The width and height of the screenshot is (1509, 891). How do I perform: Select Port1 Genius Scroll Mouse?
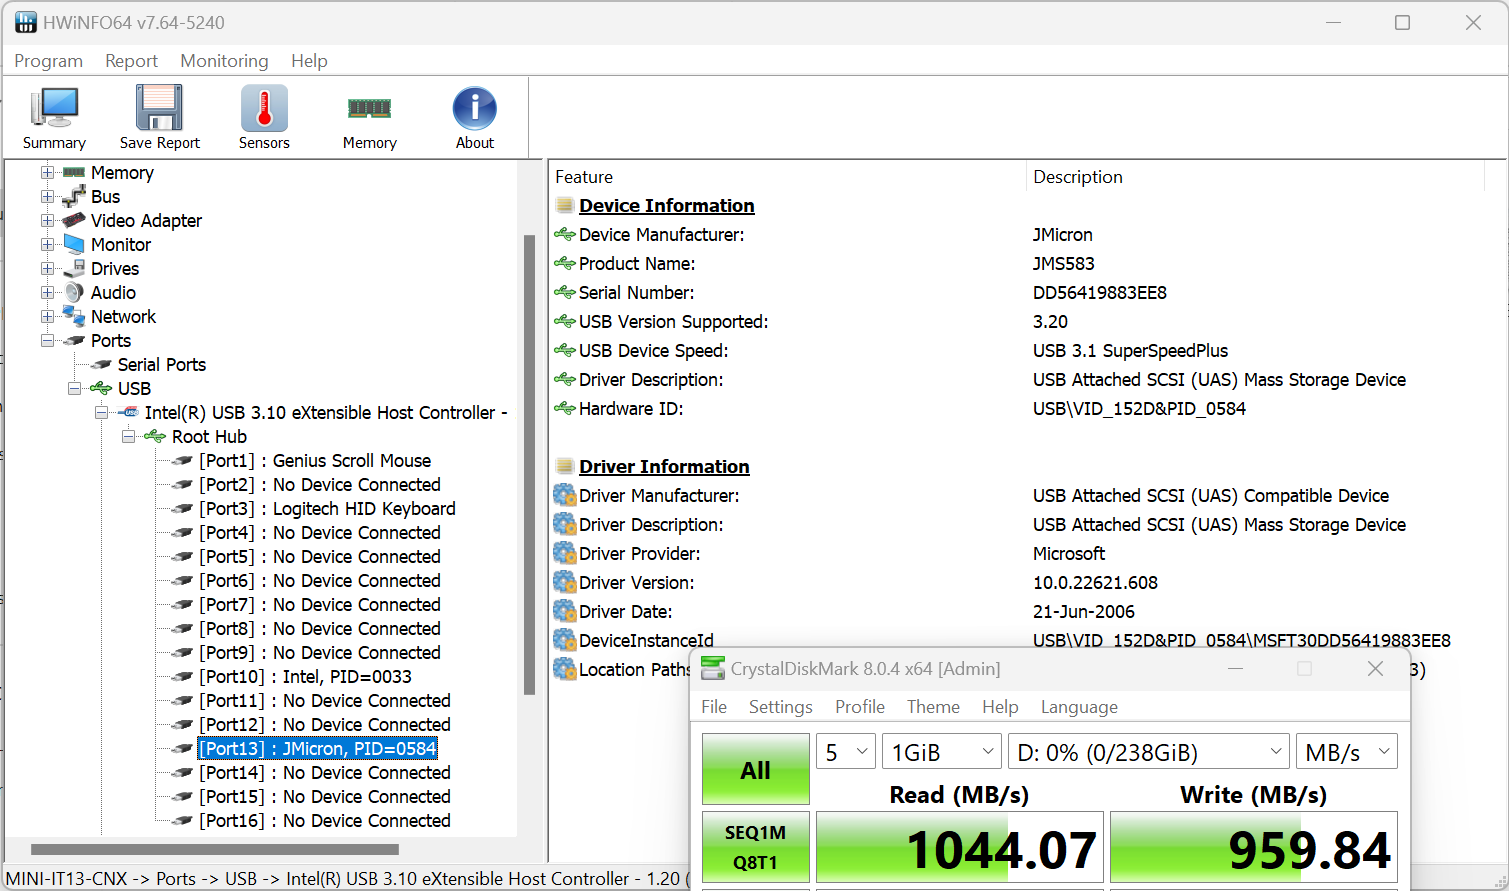(x=315, y=461)
